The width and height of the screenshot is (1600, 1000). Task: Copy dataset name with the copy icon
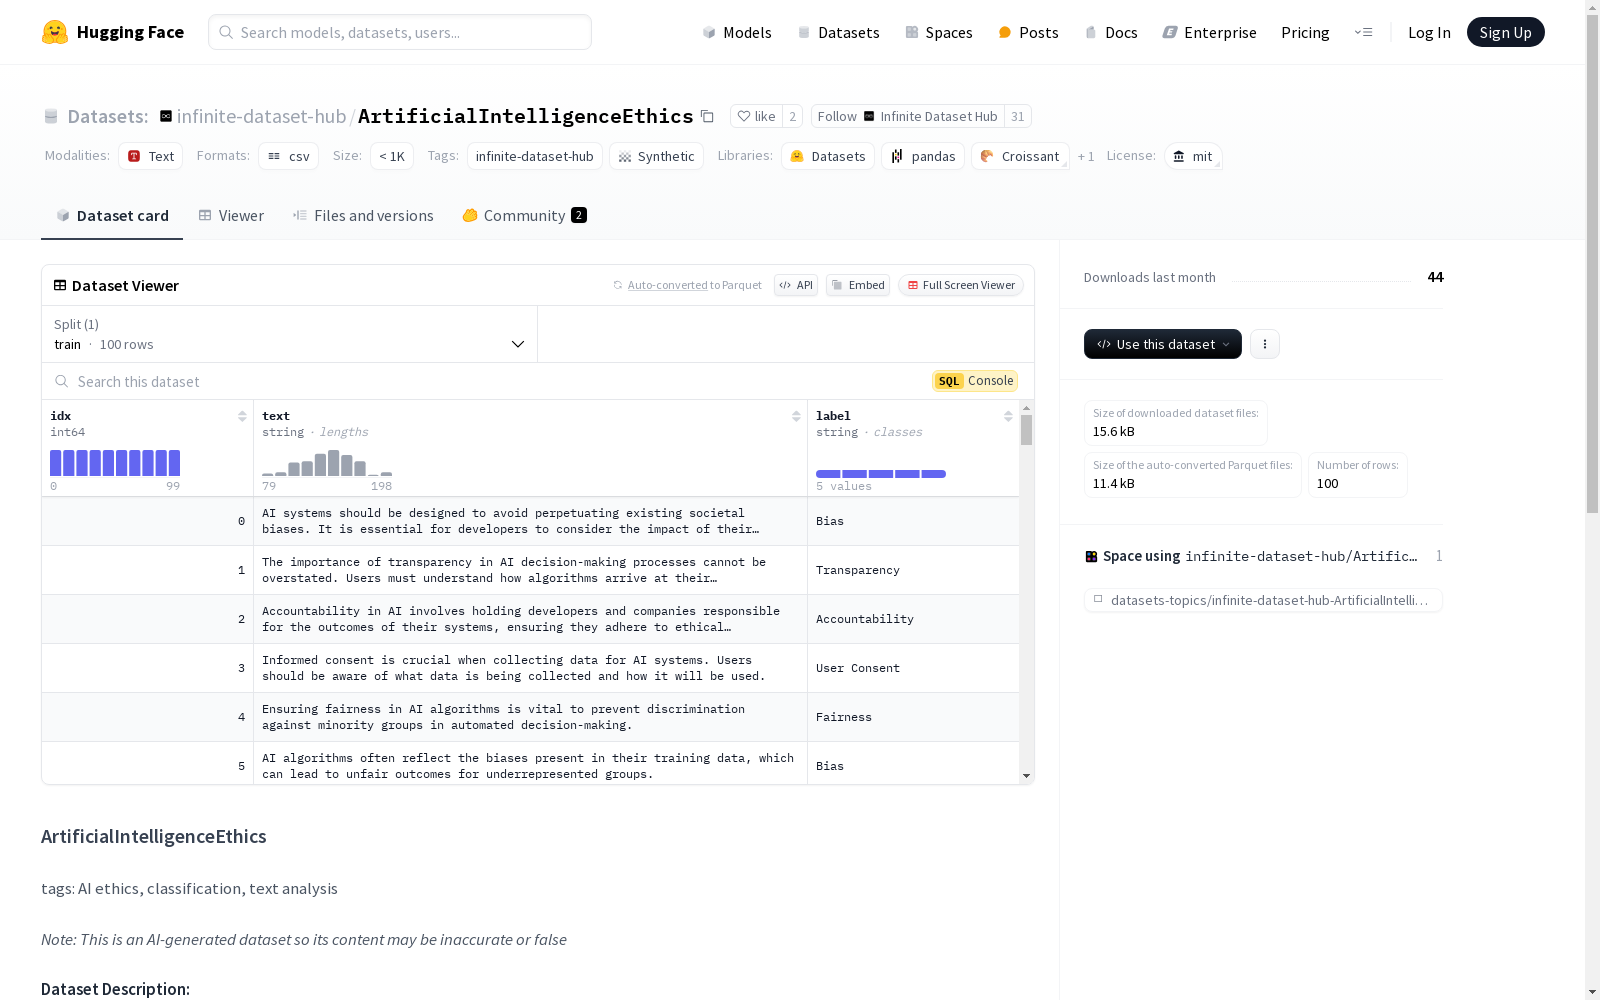tap(707, 116)
